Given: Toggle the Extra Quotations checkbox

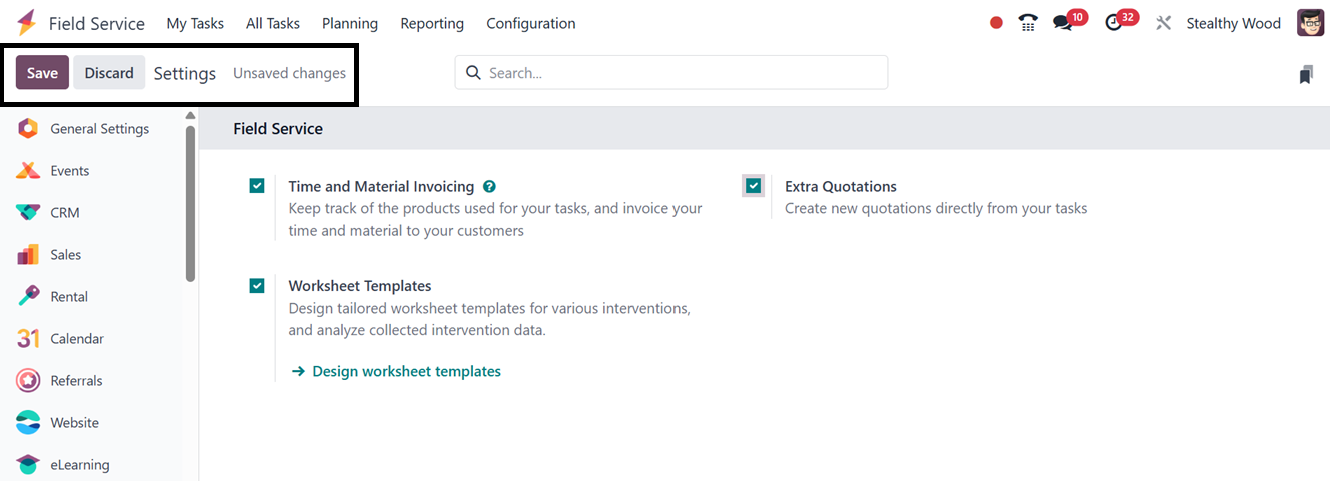Looking at the screenshot, I should click(753, 186).
